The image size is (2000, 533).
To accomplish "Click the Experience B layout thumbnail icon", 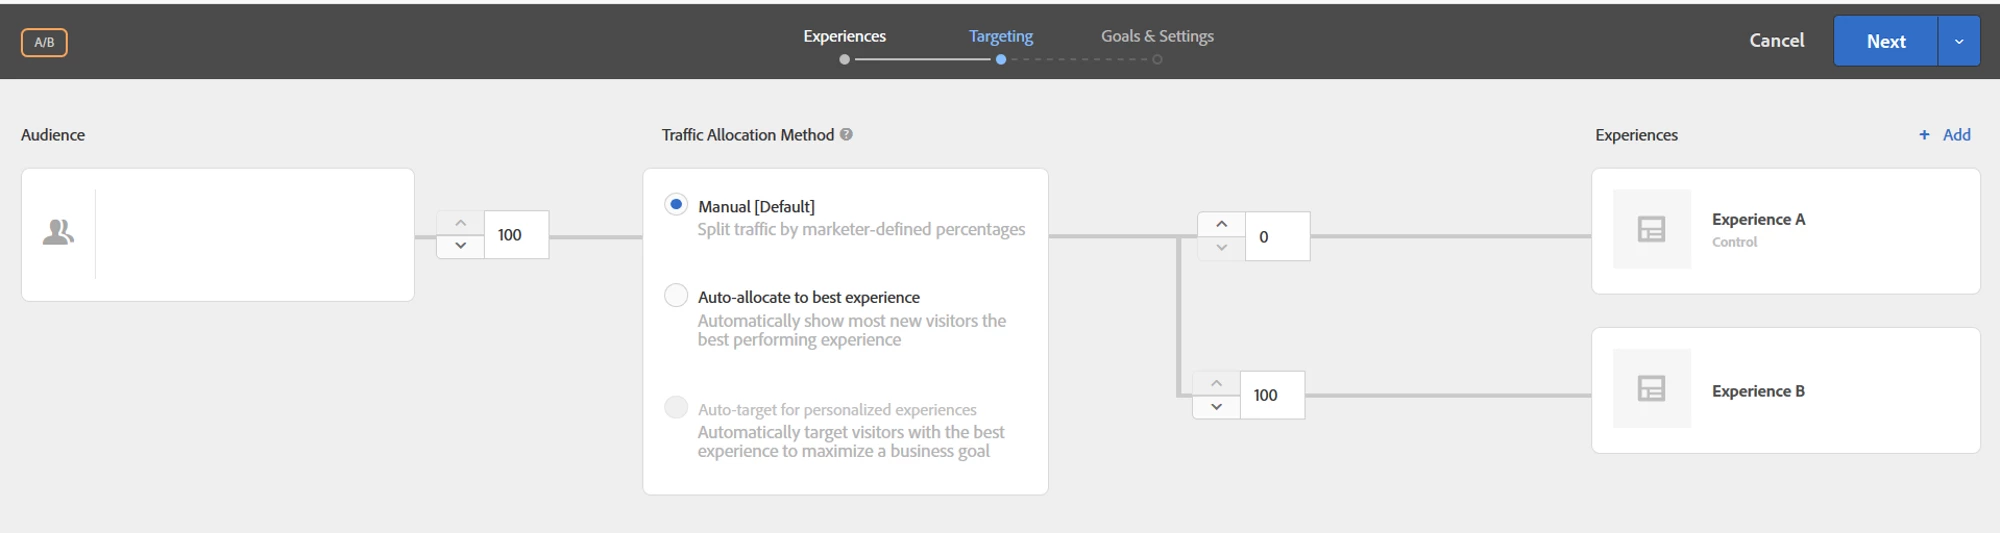I will tap(1651, 389).
